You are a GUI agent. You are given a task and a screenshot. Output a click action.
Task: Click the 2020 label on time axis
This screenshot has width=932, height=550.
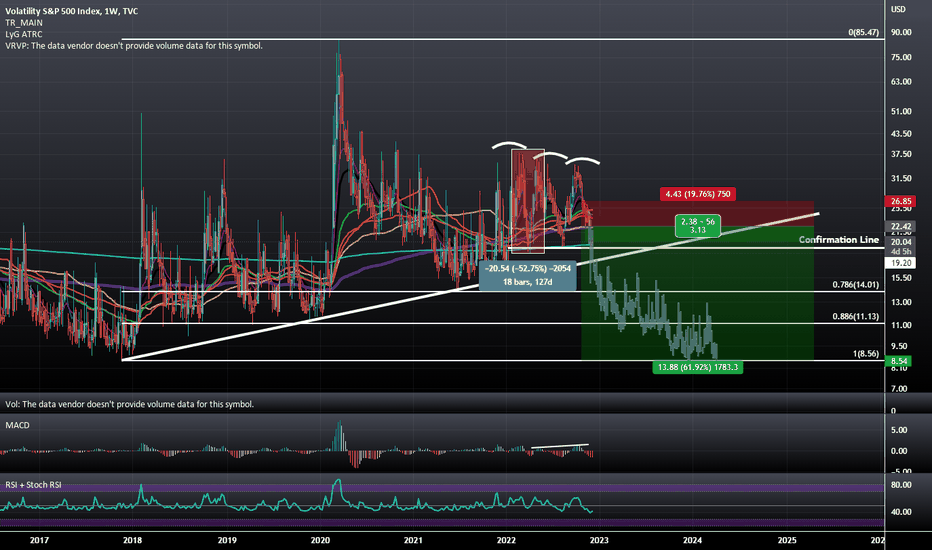point(320,540)
